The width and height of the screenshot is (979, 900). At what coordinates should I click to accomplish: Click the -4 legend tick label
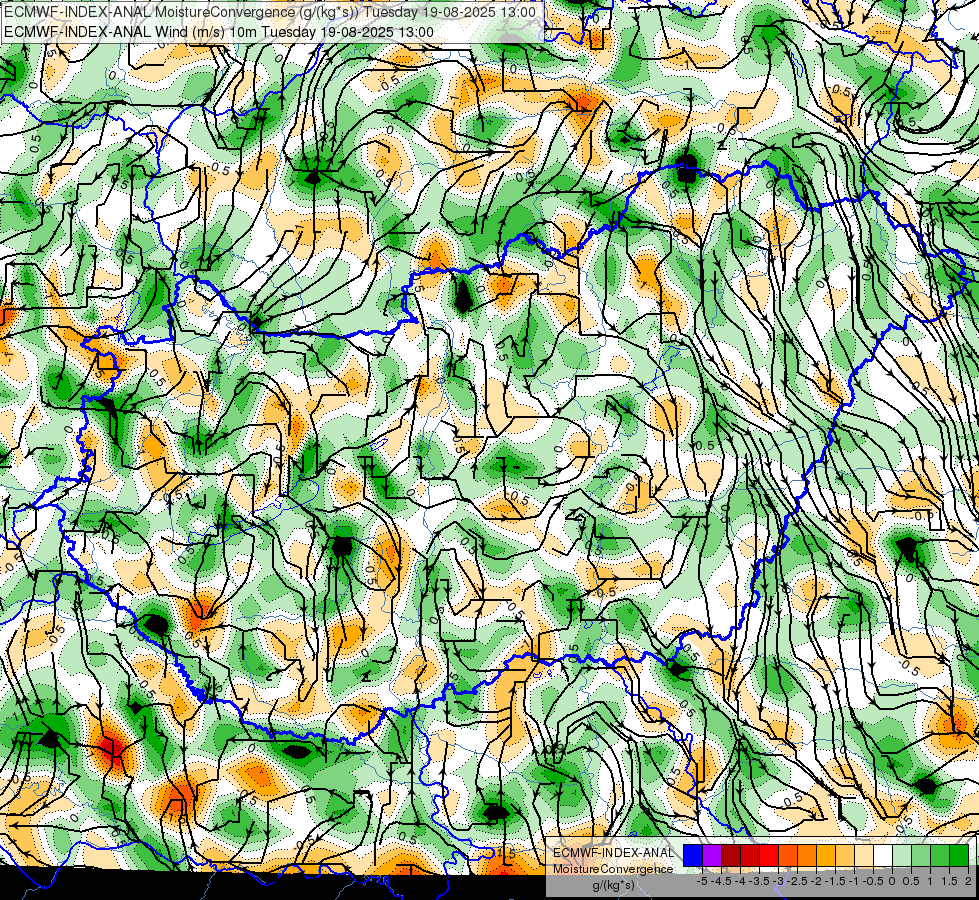740,881
